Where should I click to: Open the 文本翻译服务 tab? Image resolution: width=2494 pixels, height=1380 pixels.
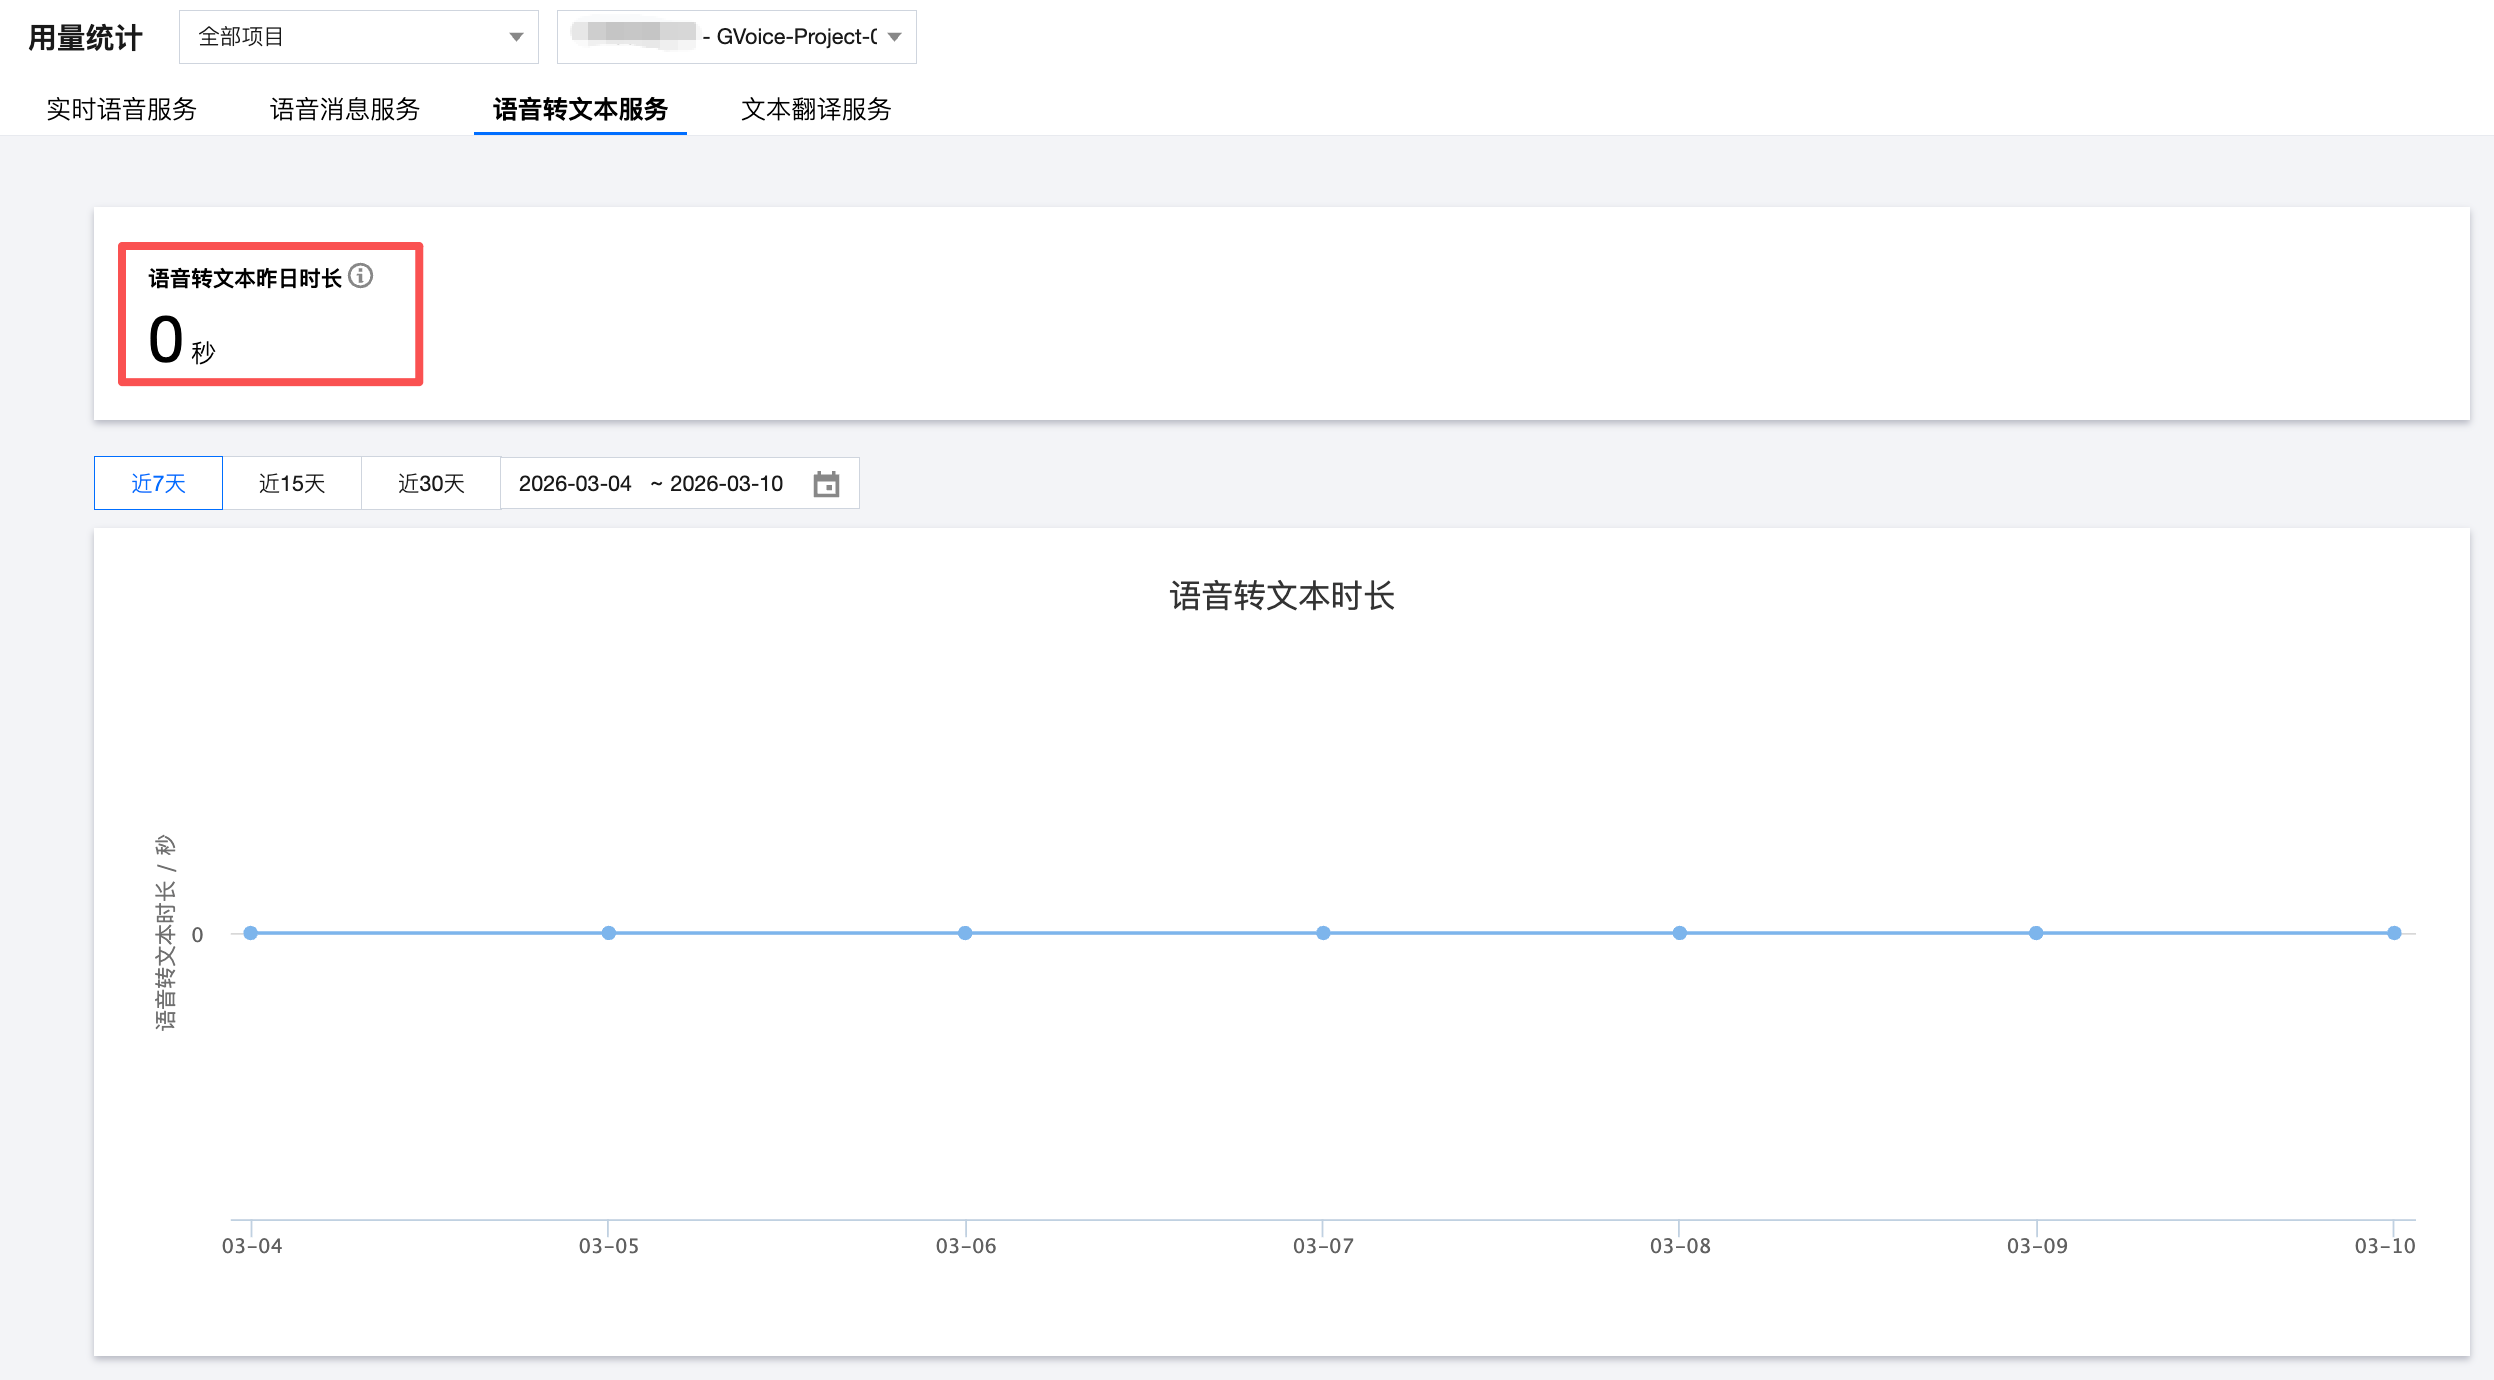[x=816, y=109]
